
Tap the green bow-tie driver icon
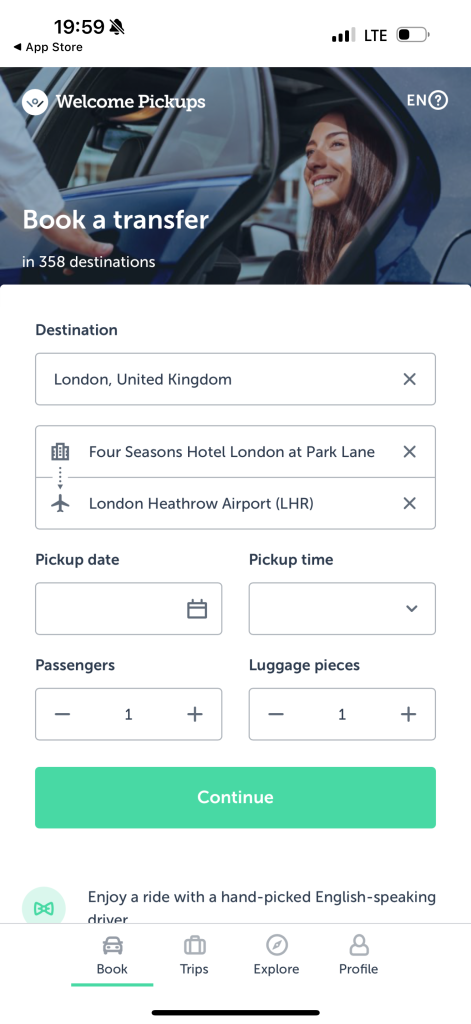pyautogui.click(x=44, y=908)
